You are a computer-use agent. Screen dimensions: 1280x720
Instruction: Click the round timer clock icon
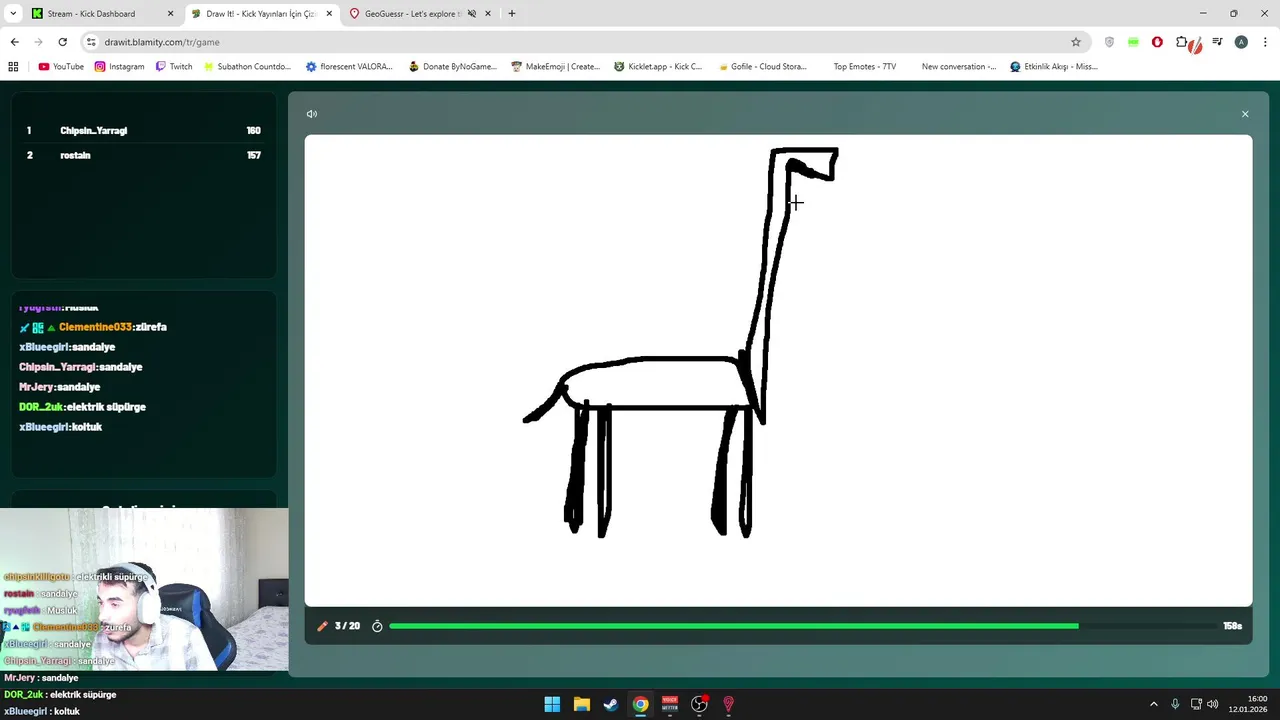377,626
